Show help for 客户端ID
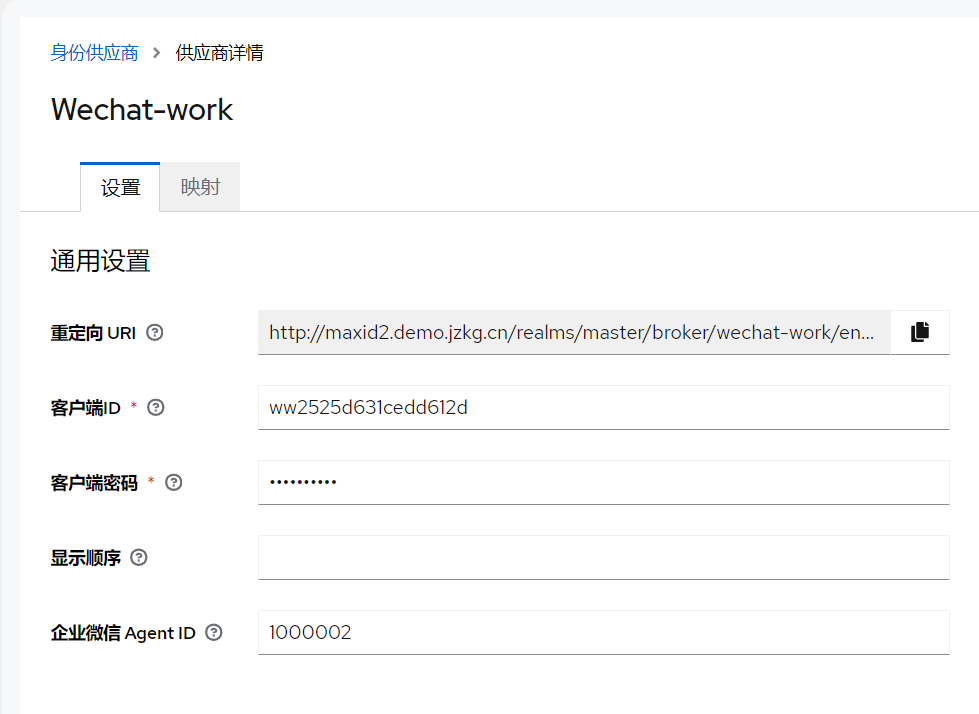979x714 pixels. [155, 408]
